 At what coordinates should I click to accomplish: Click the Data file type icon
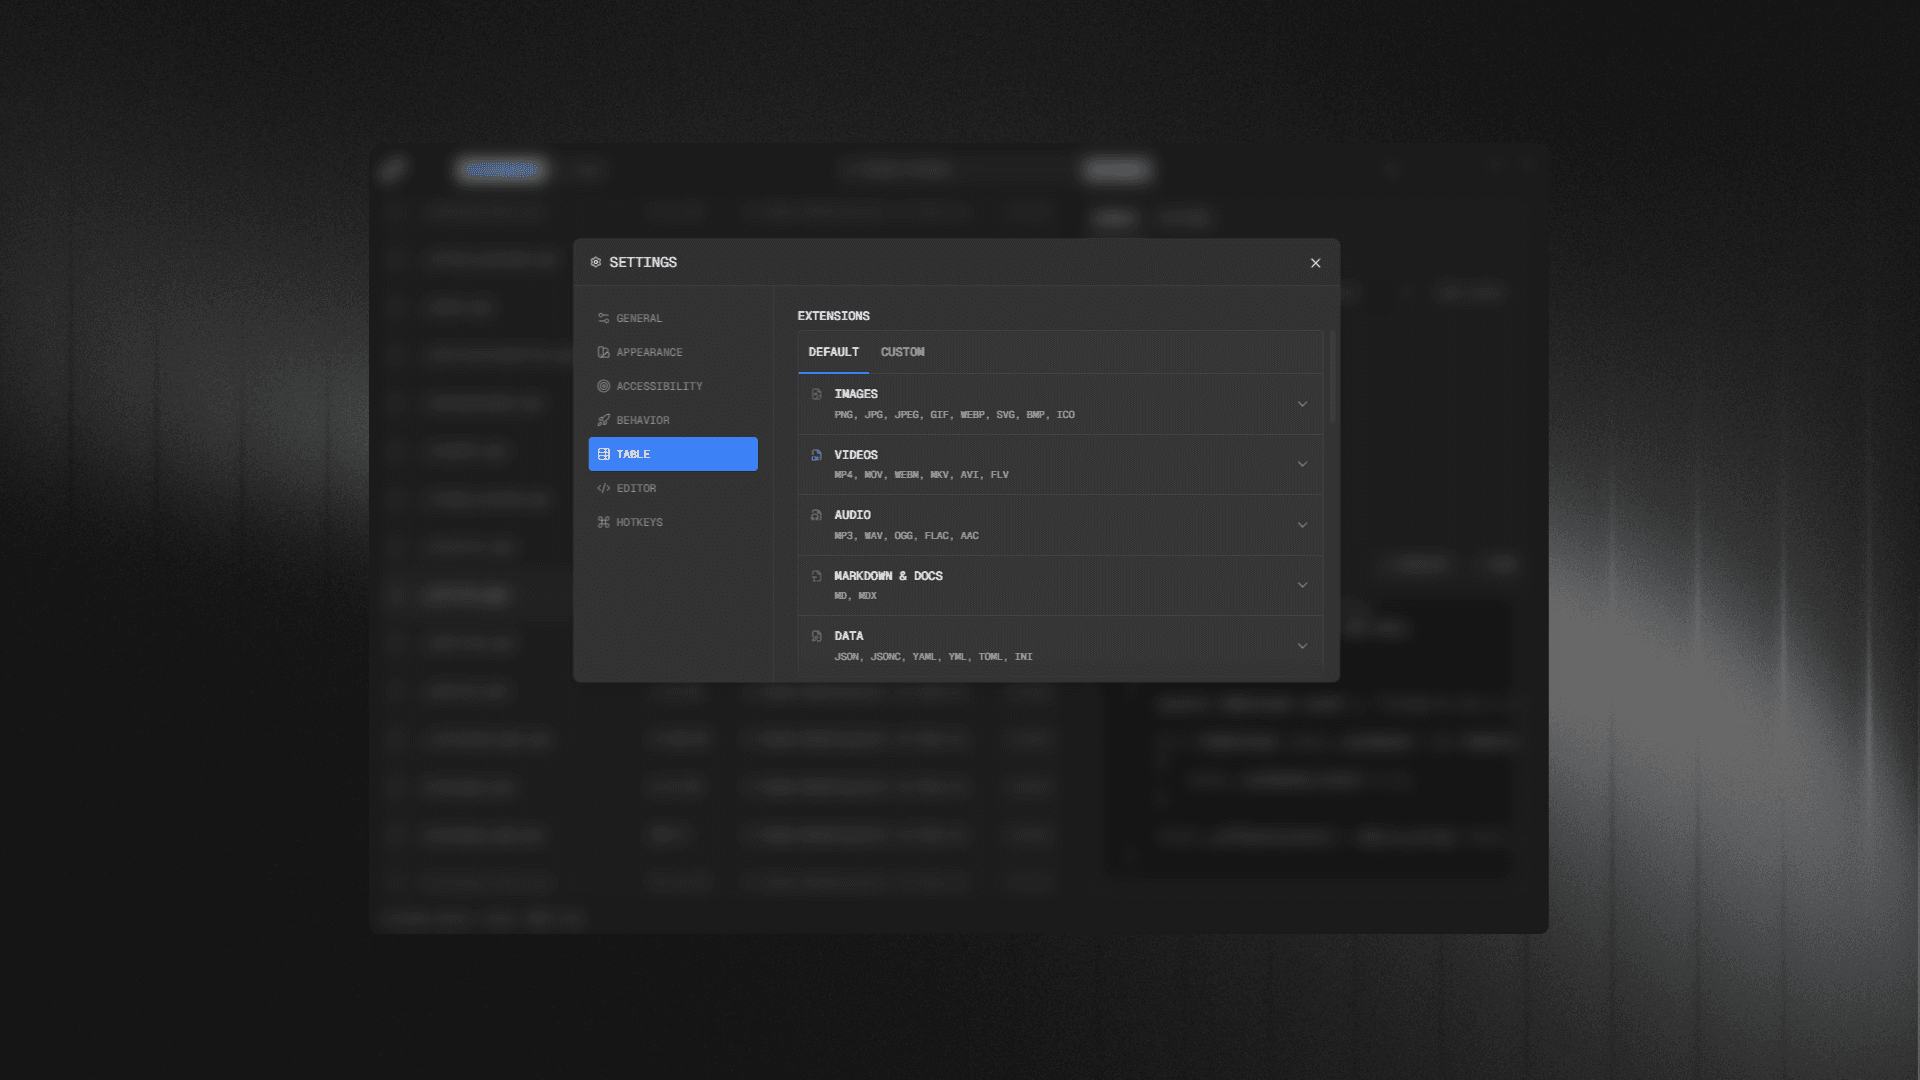click(817, 636)
